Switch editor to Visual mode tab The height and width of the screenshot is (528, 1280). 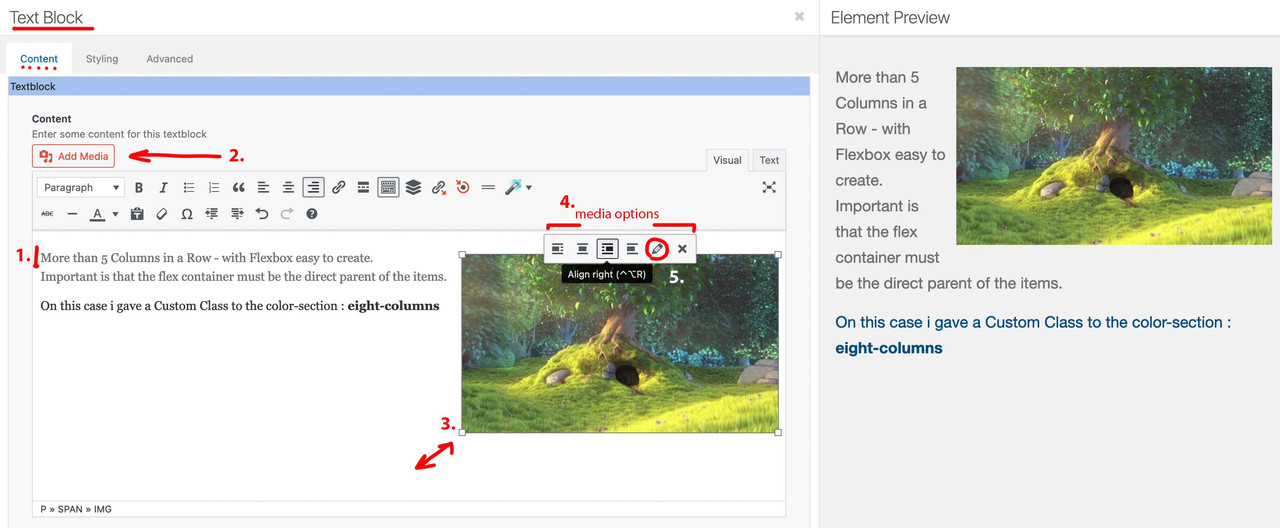coord(727,160)
